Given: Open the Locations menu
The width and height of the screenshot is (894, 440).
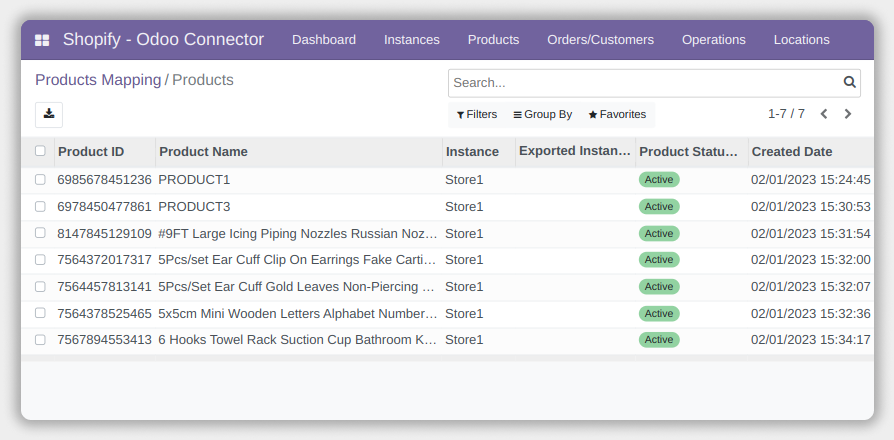Looking at the screenshot, I should coord(802,40).
